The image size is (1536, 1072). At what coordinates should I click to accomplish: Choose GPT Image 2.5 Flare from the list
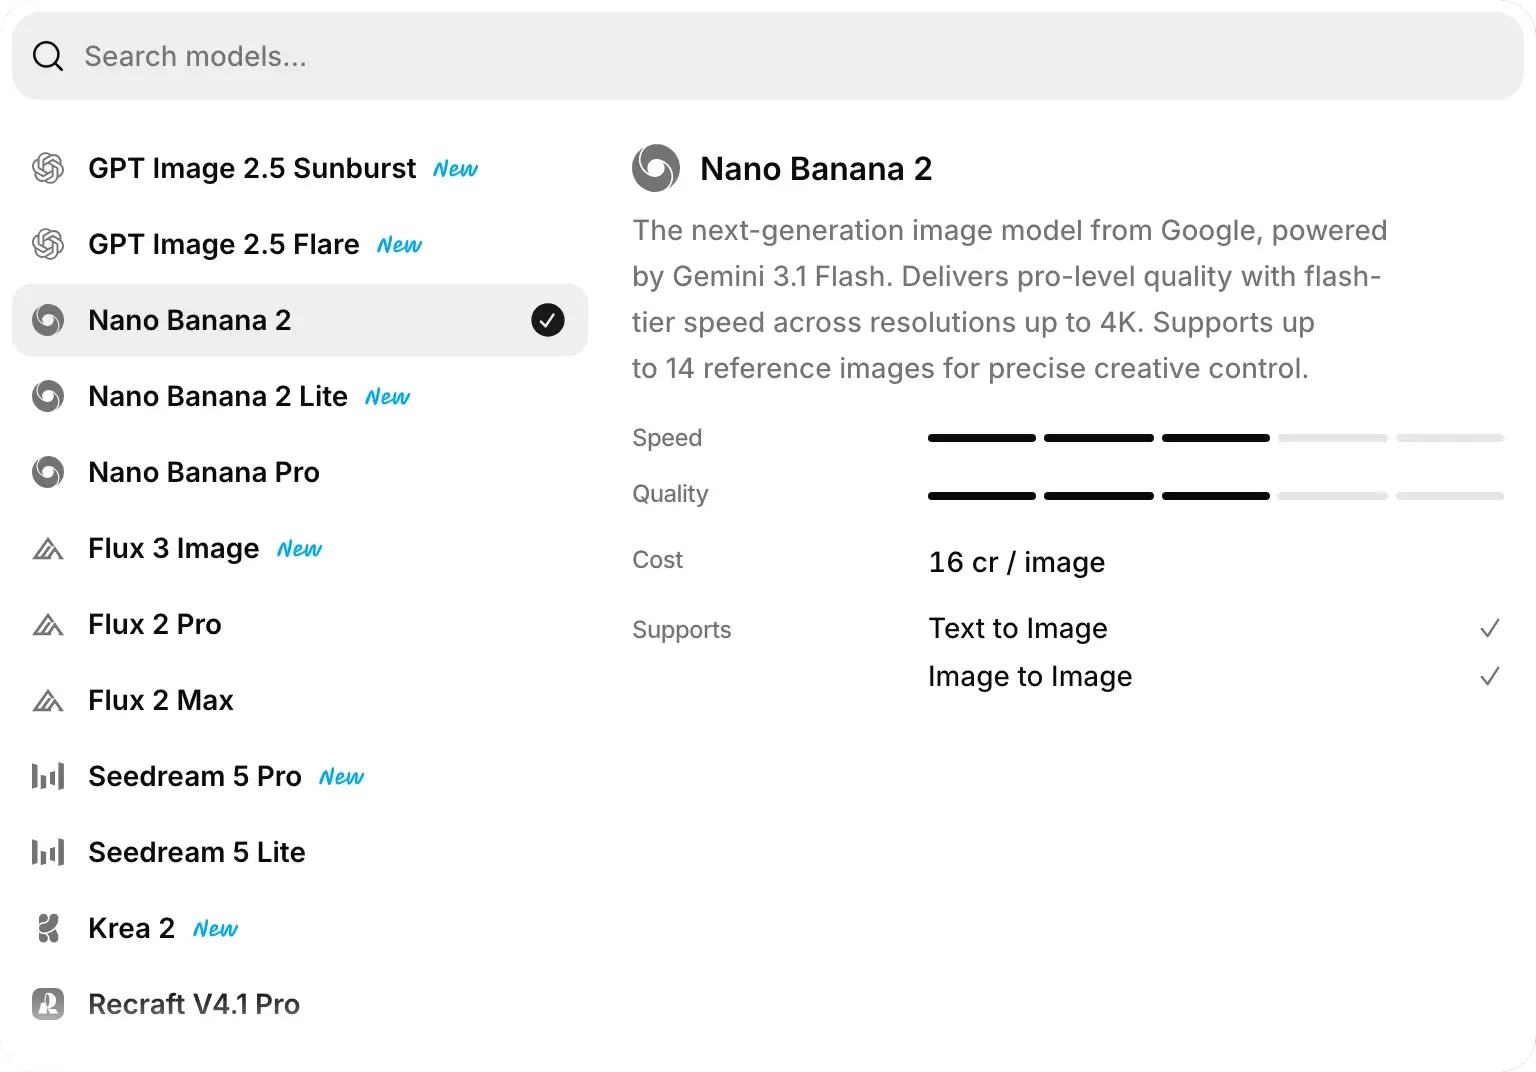tap(300, 244)
